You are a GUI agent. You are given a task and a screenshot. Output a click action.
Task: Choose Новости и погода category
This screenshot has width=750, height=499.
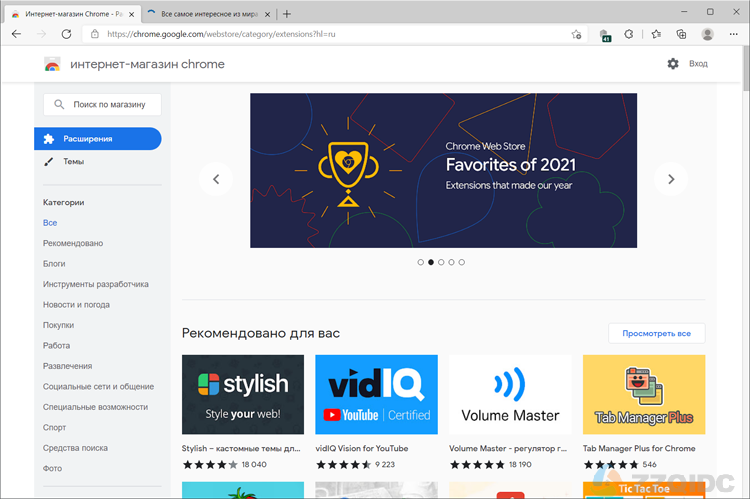(x=76, y=305)
